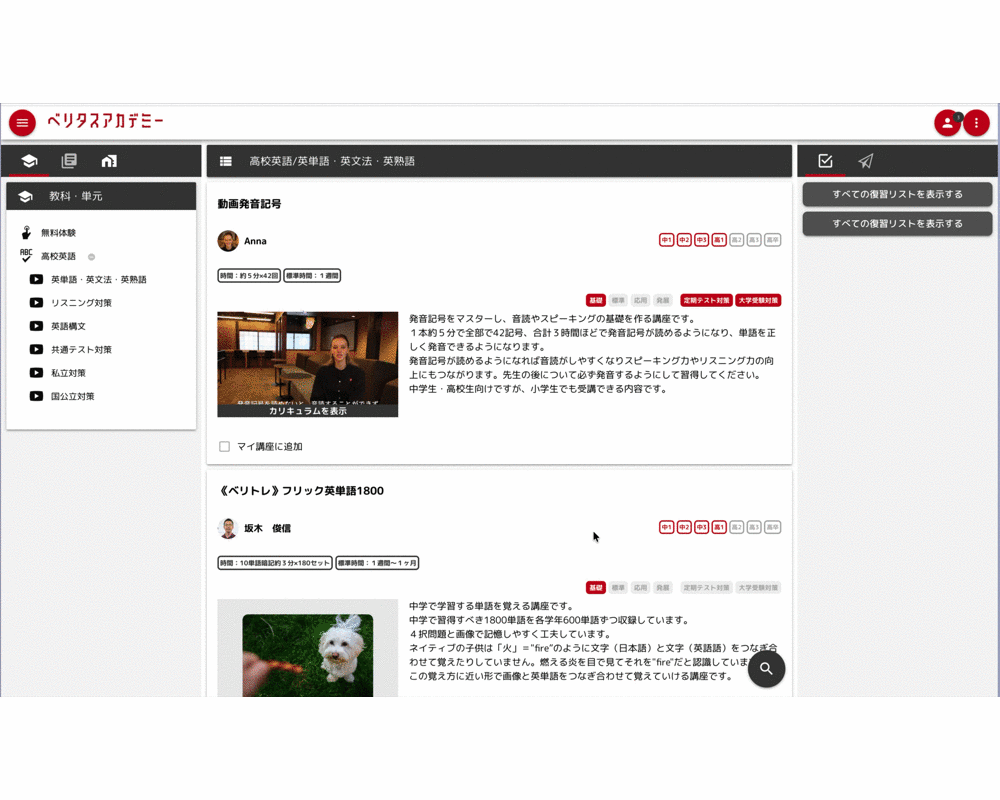
Task: Open the three-dot more options menu
Action: click(x=976, y=123)
